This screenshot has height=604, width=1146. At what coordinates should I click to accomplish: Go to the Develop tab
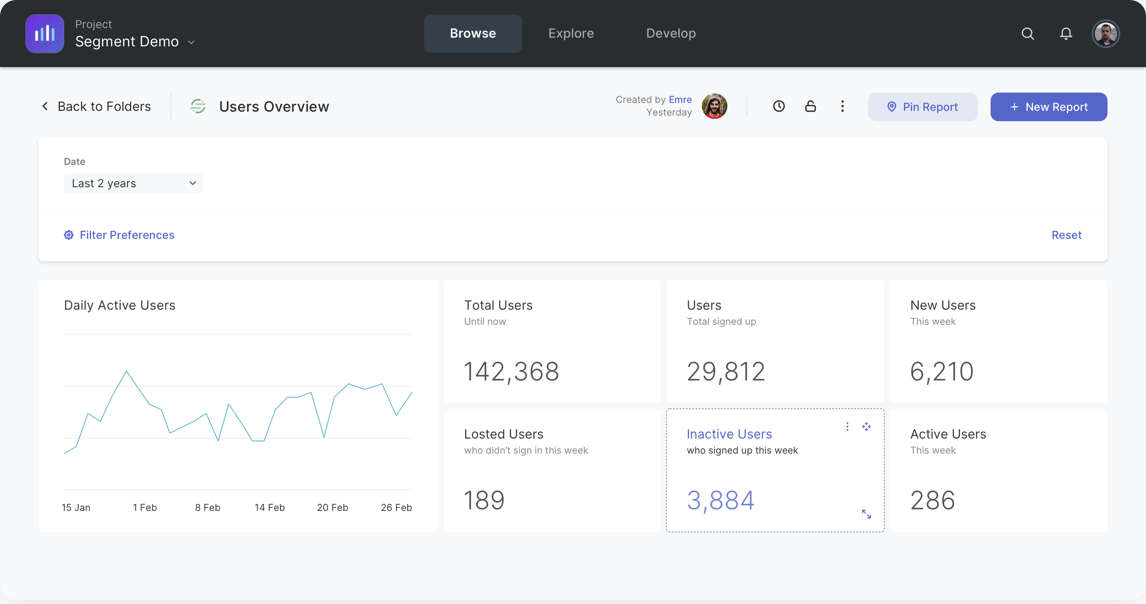coord(670,34)
